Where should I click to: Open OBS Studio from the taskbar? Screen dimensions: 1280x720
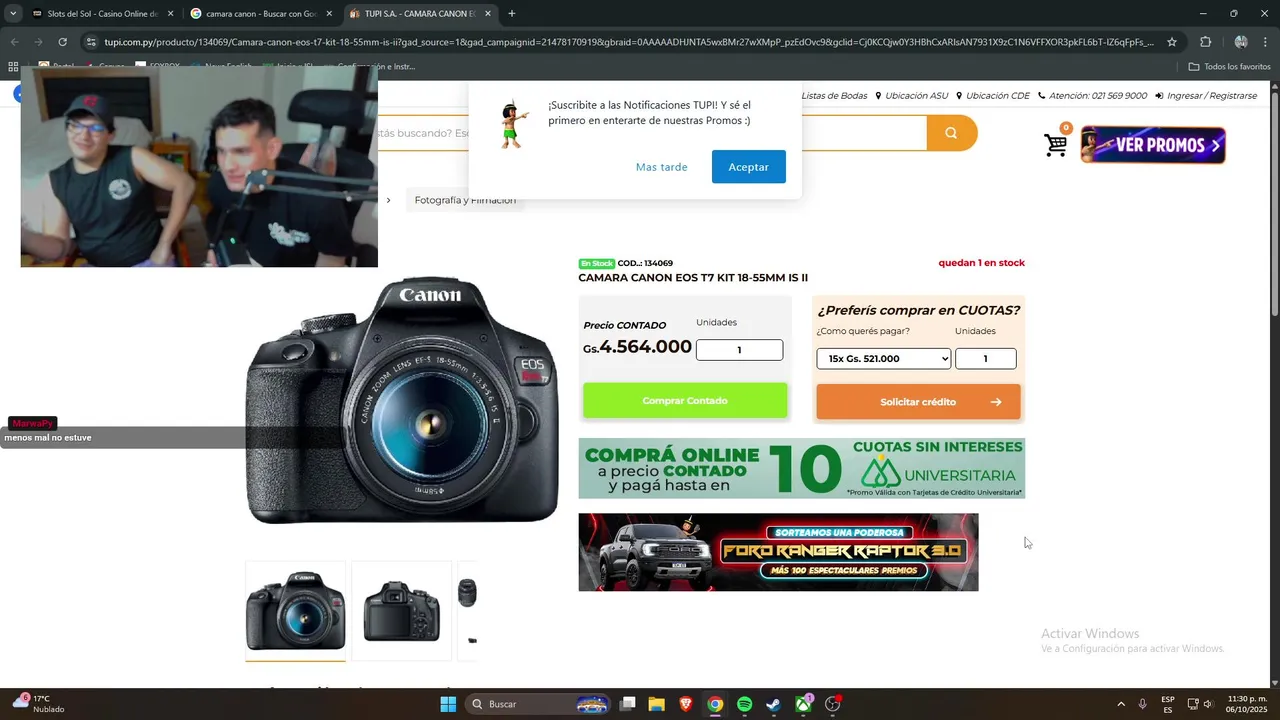tap(833, 704)
